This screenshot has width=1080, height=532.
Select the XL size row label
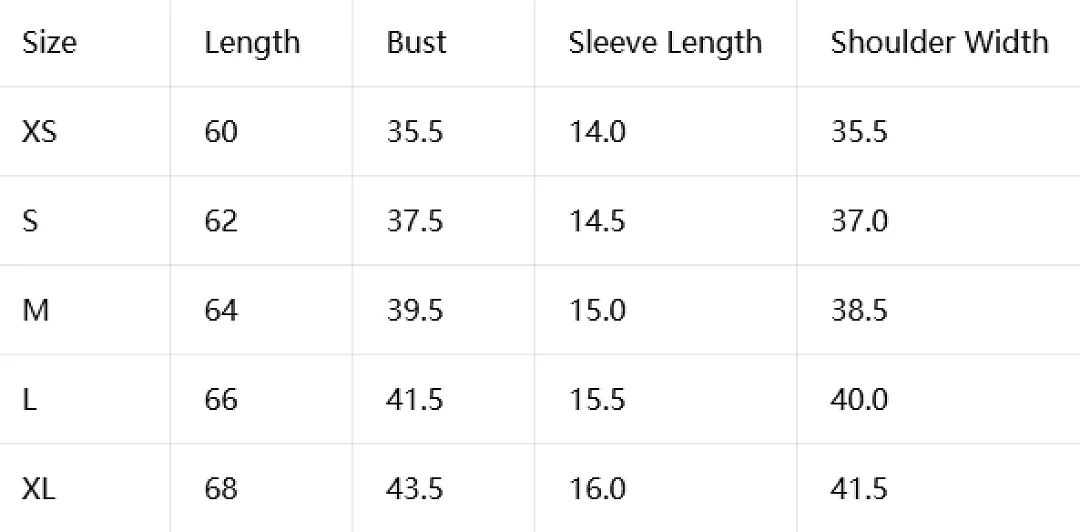coord(39,489)
